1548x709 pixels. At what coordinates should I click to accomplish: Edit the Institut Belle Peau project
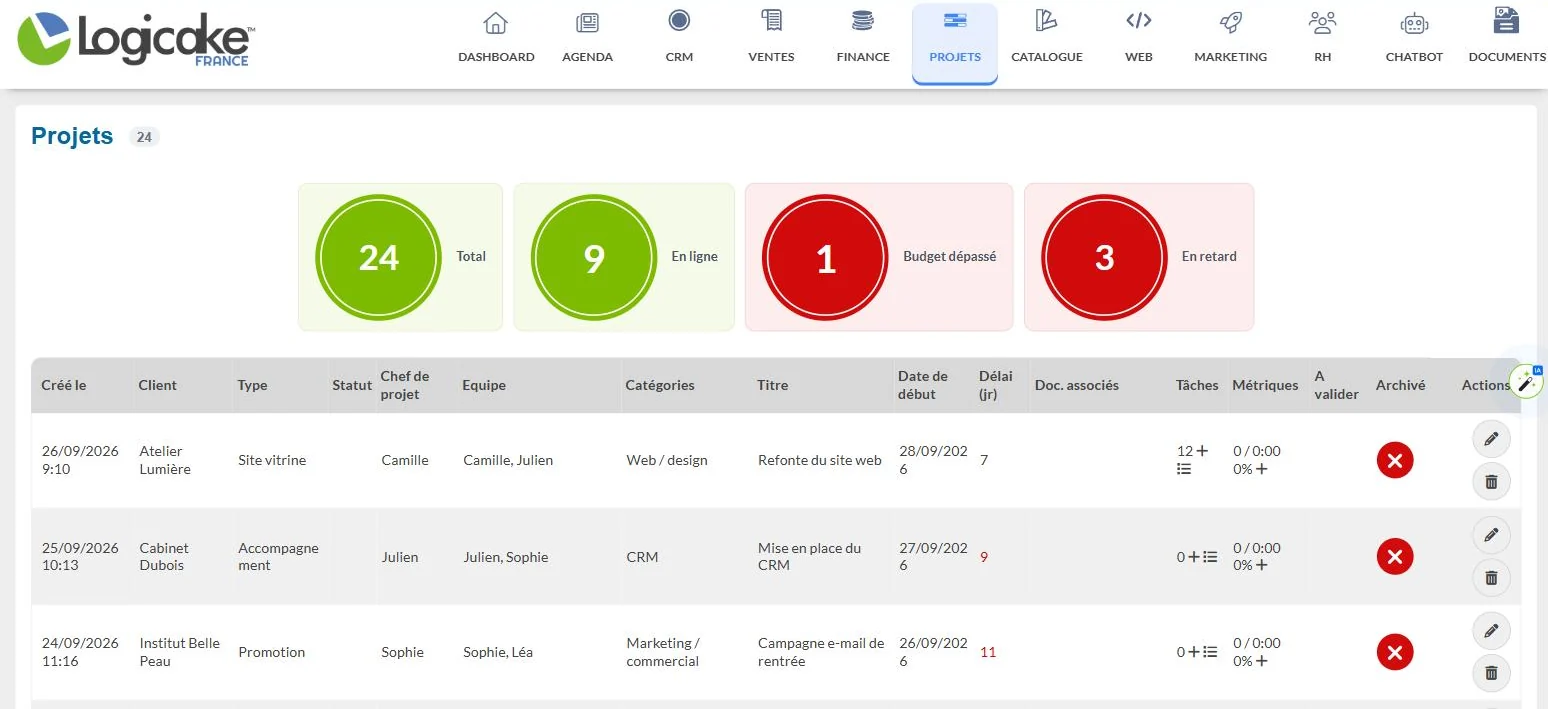click(x=1491, y=631)
